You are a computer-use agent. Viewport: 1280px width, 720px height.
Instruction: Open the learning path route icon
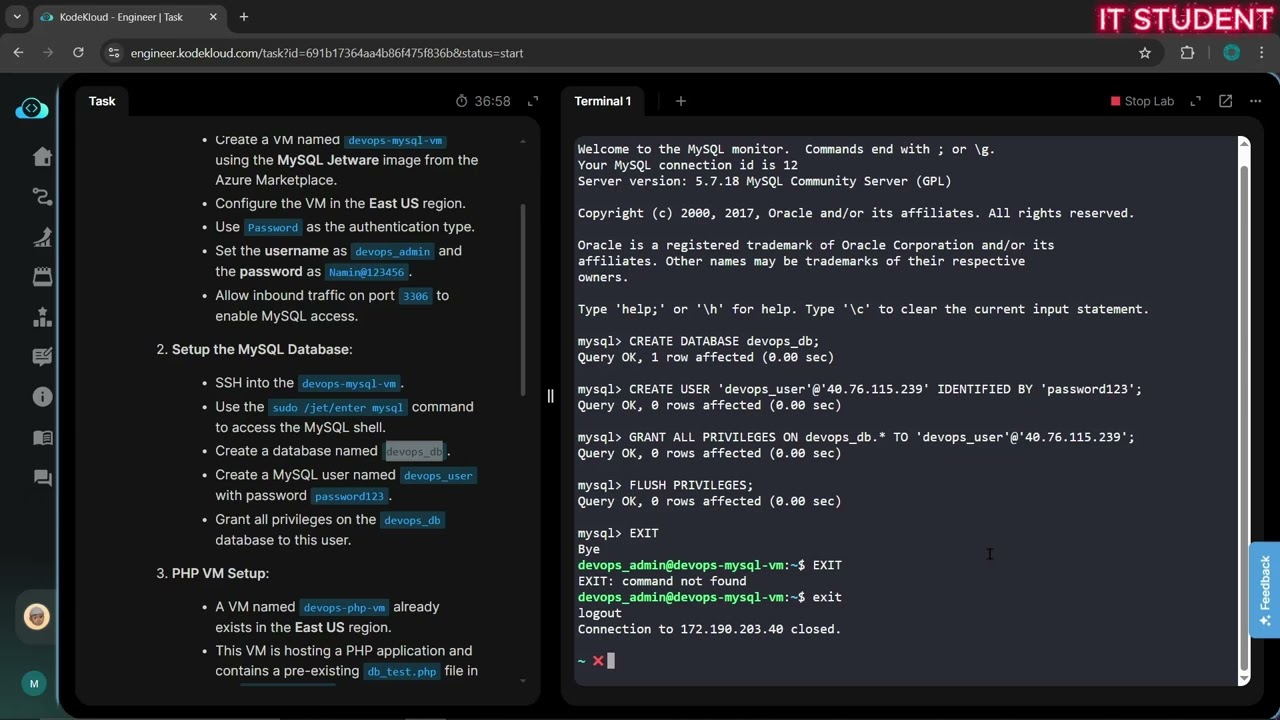(x=42, y=196)
